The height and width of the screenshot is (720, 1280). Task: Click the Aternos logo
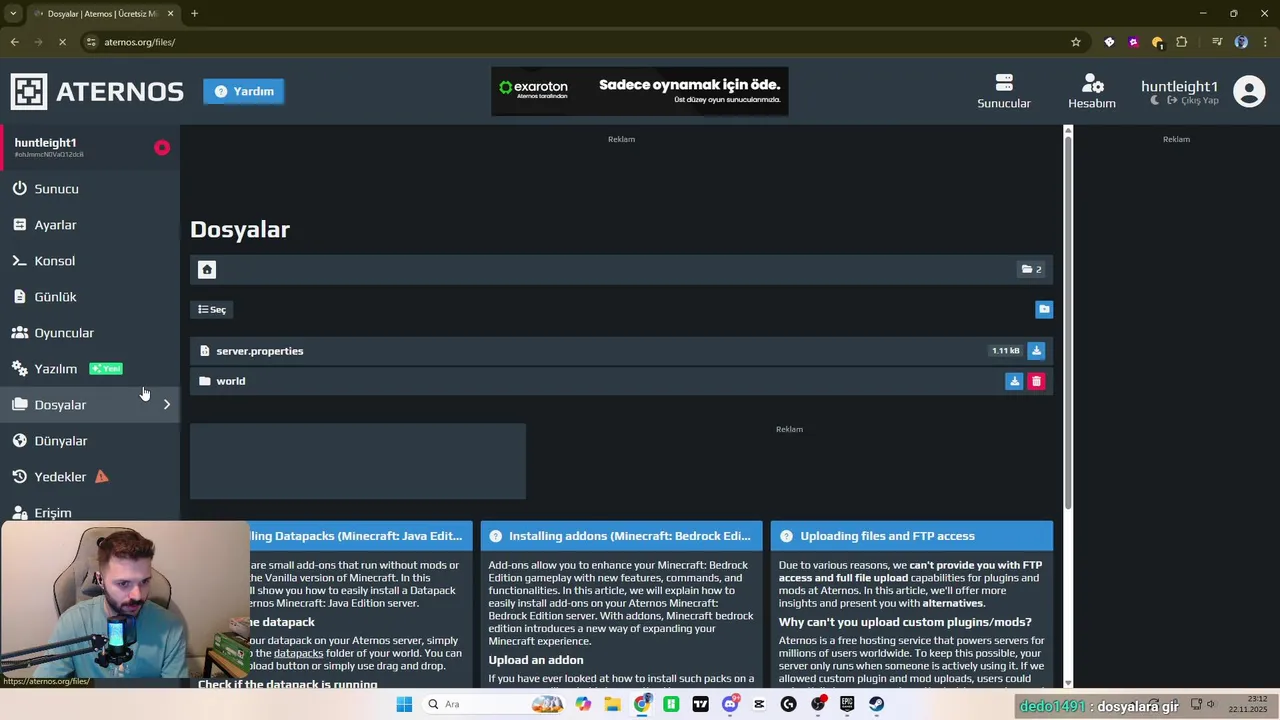click(97, 91)
